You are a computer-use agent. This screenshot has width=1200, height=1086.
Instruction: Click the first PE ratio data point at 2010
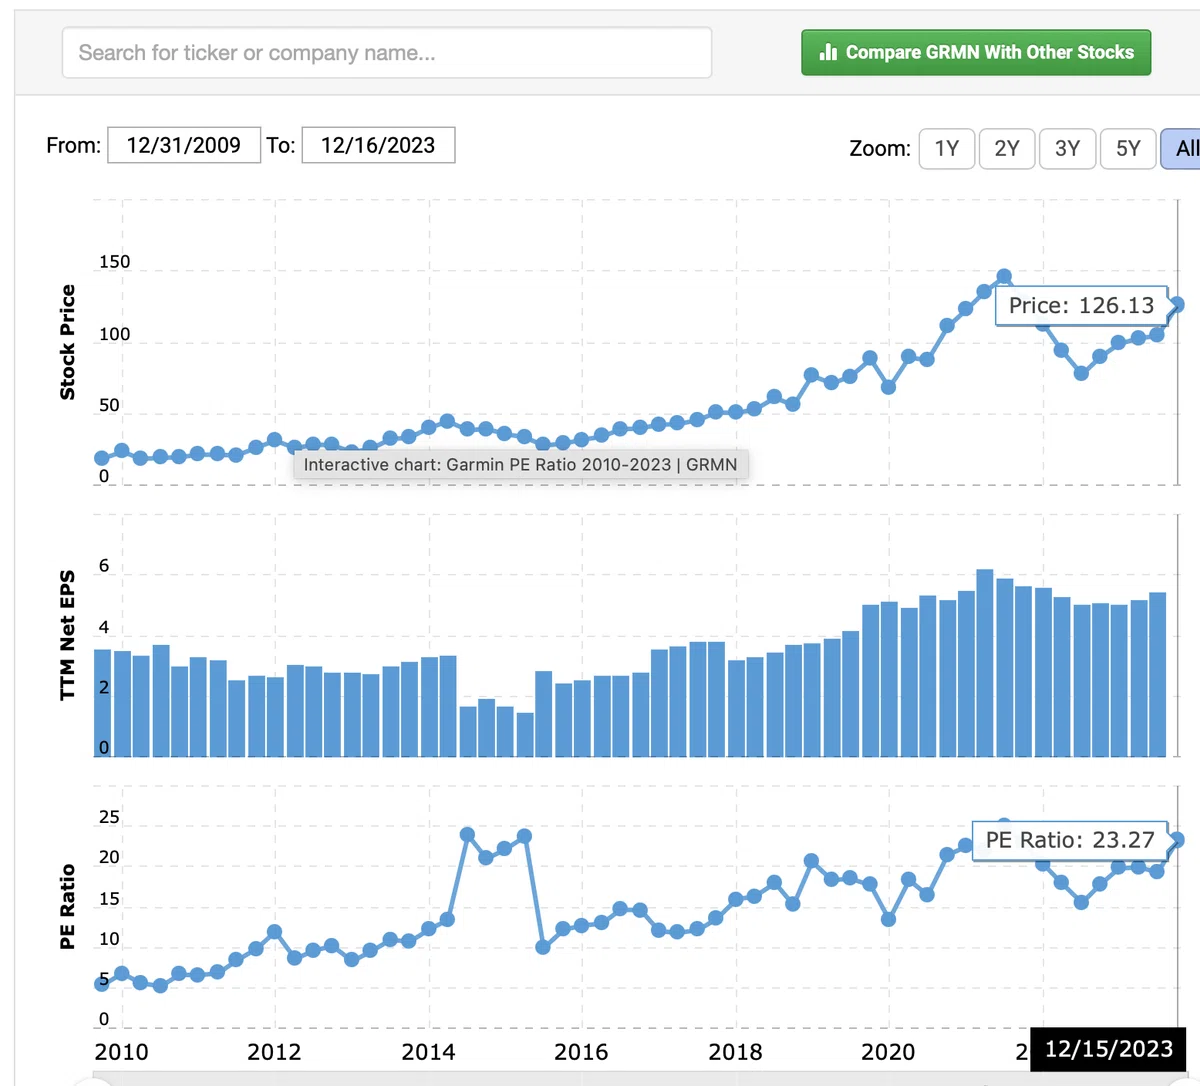pyautogui.click(x=102, y=983)
